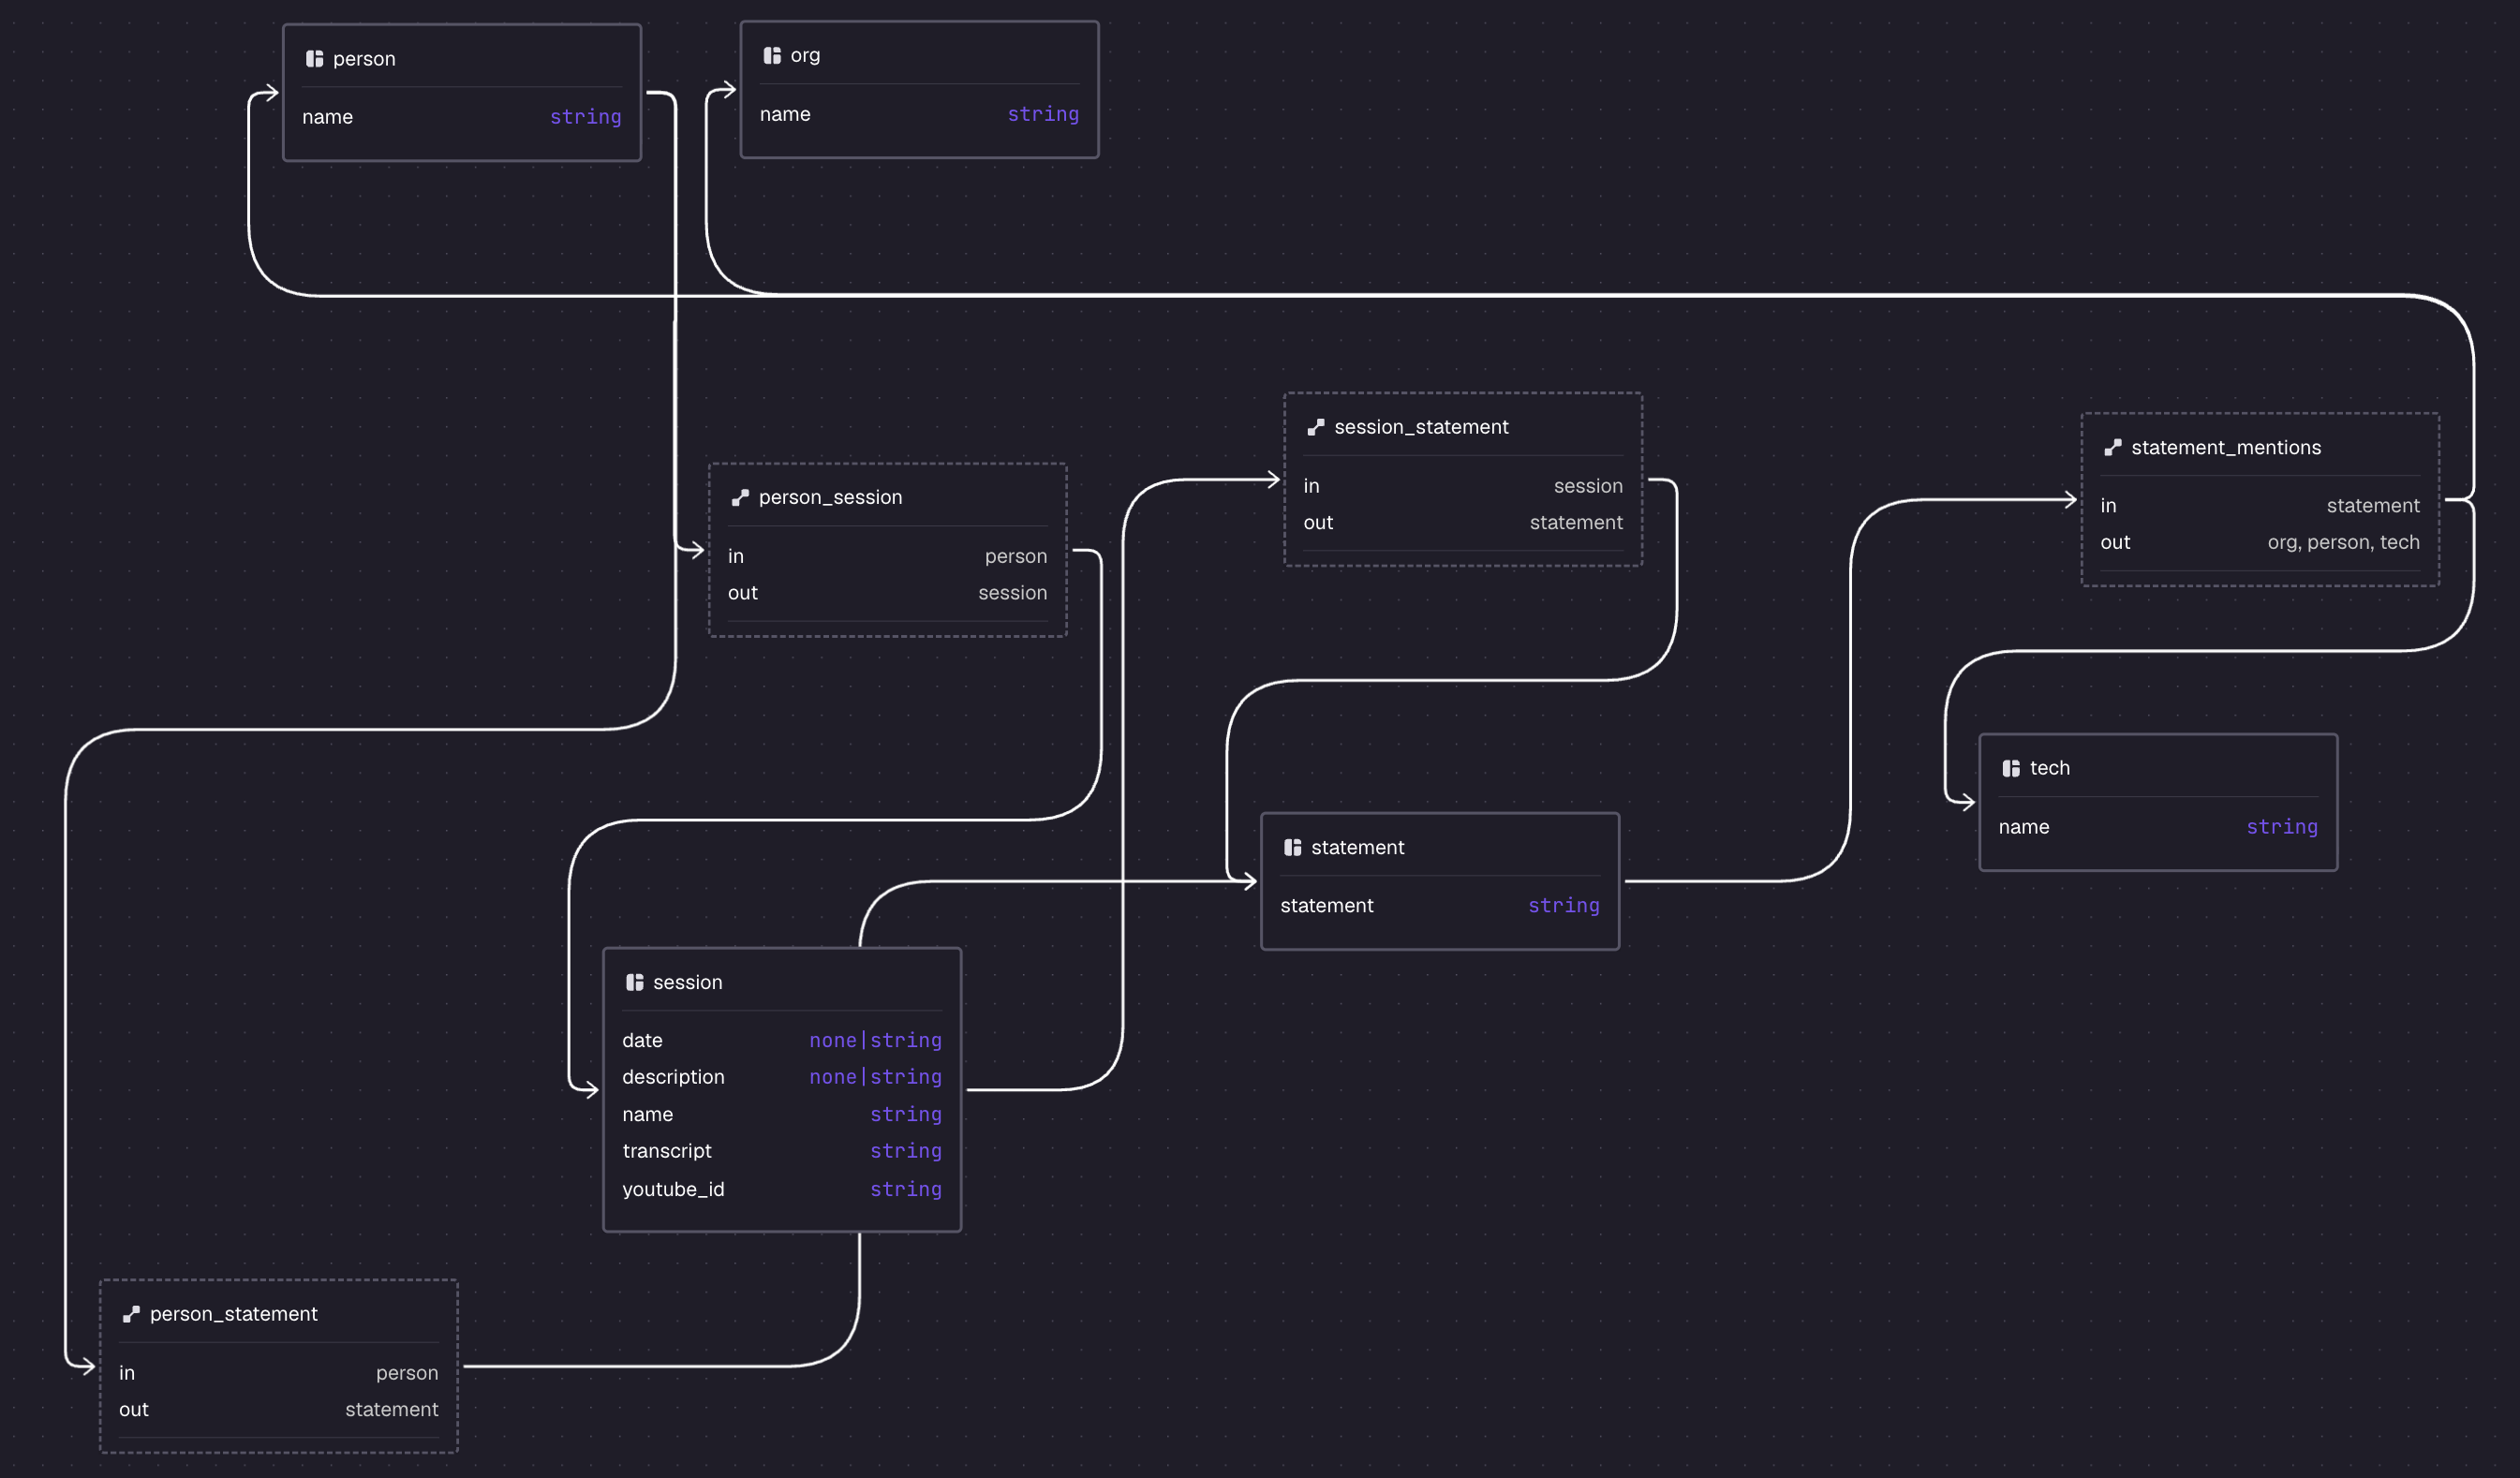This screenshot has width=2520, height=1478.
Task: Click the transcript field in session table
Action: pyautogui.click(x=782, y=1151)
